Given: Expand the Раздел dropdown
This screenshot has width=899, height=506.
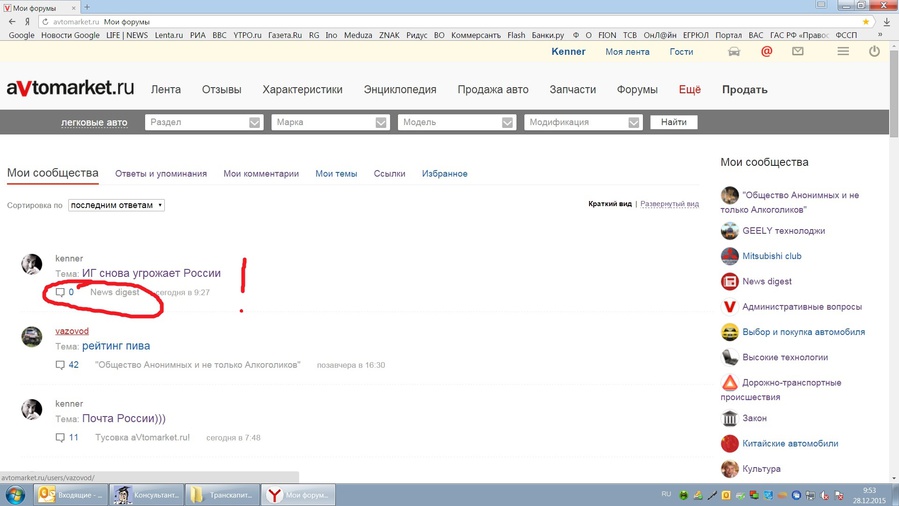Looking at the screenshot, I should pos(204,122).
